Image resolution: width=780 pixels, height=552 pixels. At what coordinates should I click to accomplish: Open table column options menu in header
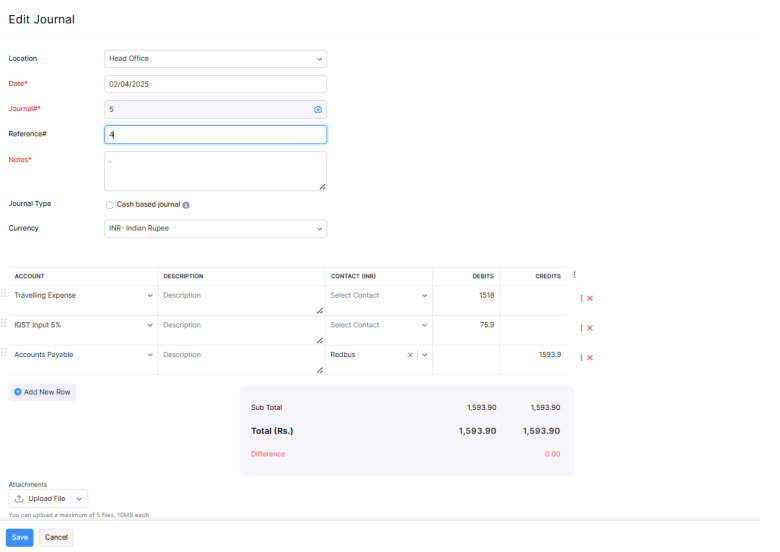point(574,275)
